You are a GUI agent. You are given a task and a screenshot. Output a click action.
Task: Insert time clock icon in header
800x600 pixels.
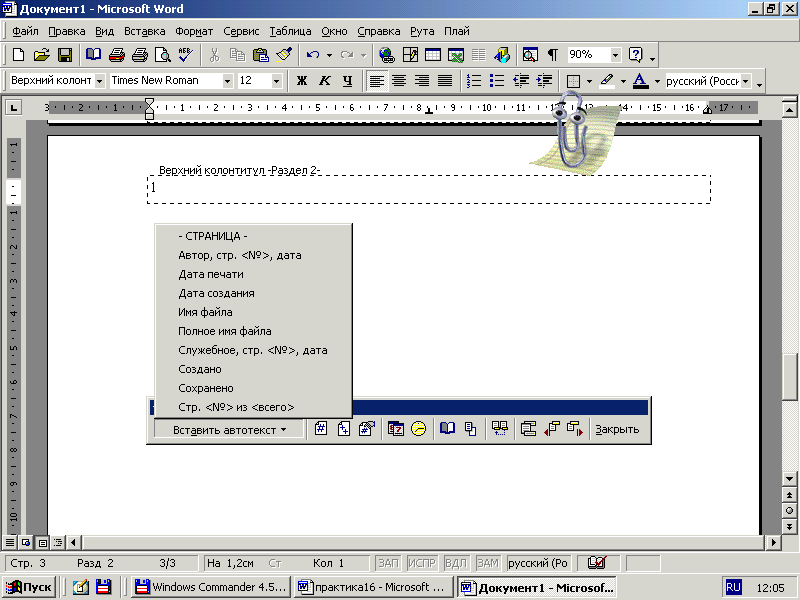point(418,429)
